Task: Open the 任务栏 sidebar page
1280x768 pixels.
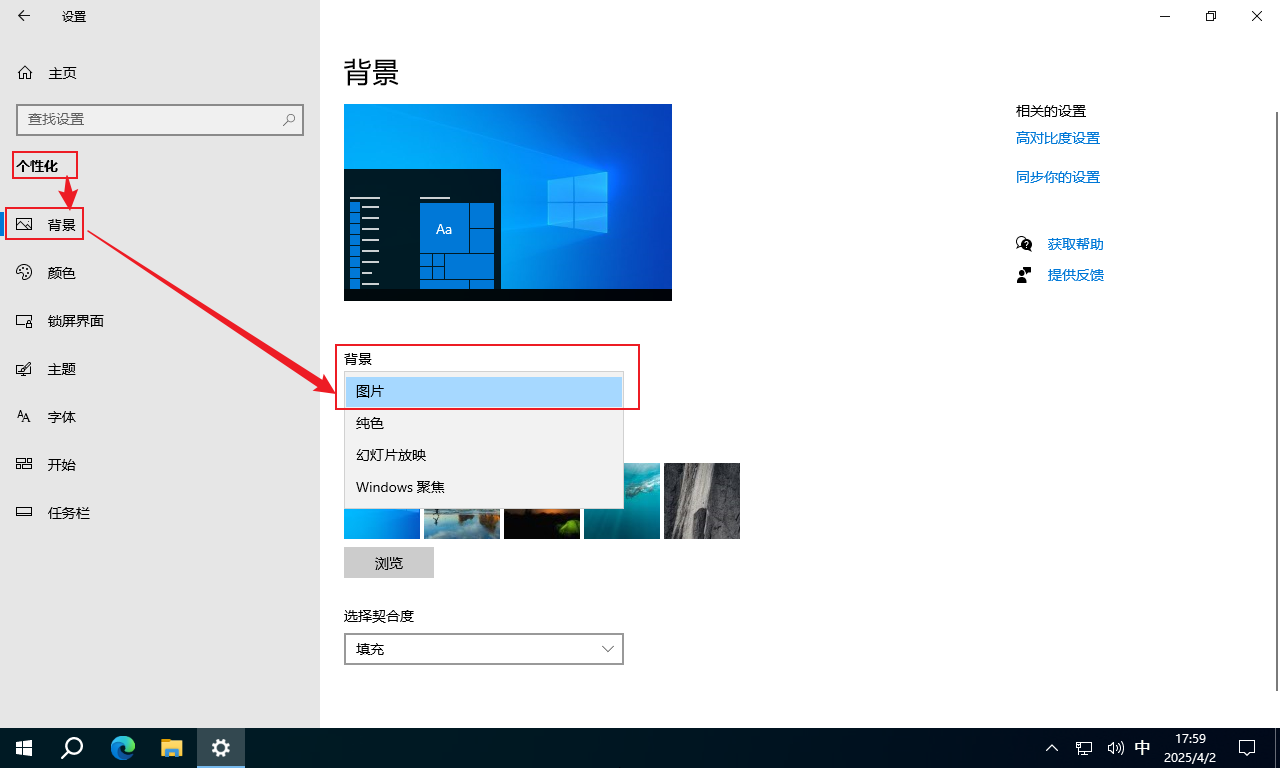Action: [x=160, y=513]
